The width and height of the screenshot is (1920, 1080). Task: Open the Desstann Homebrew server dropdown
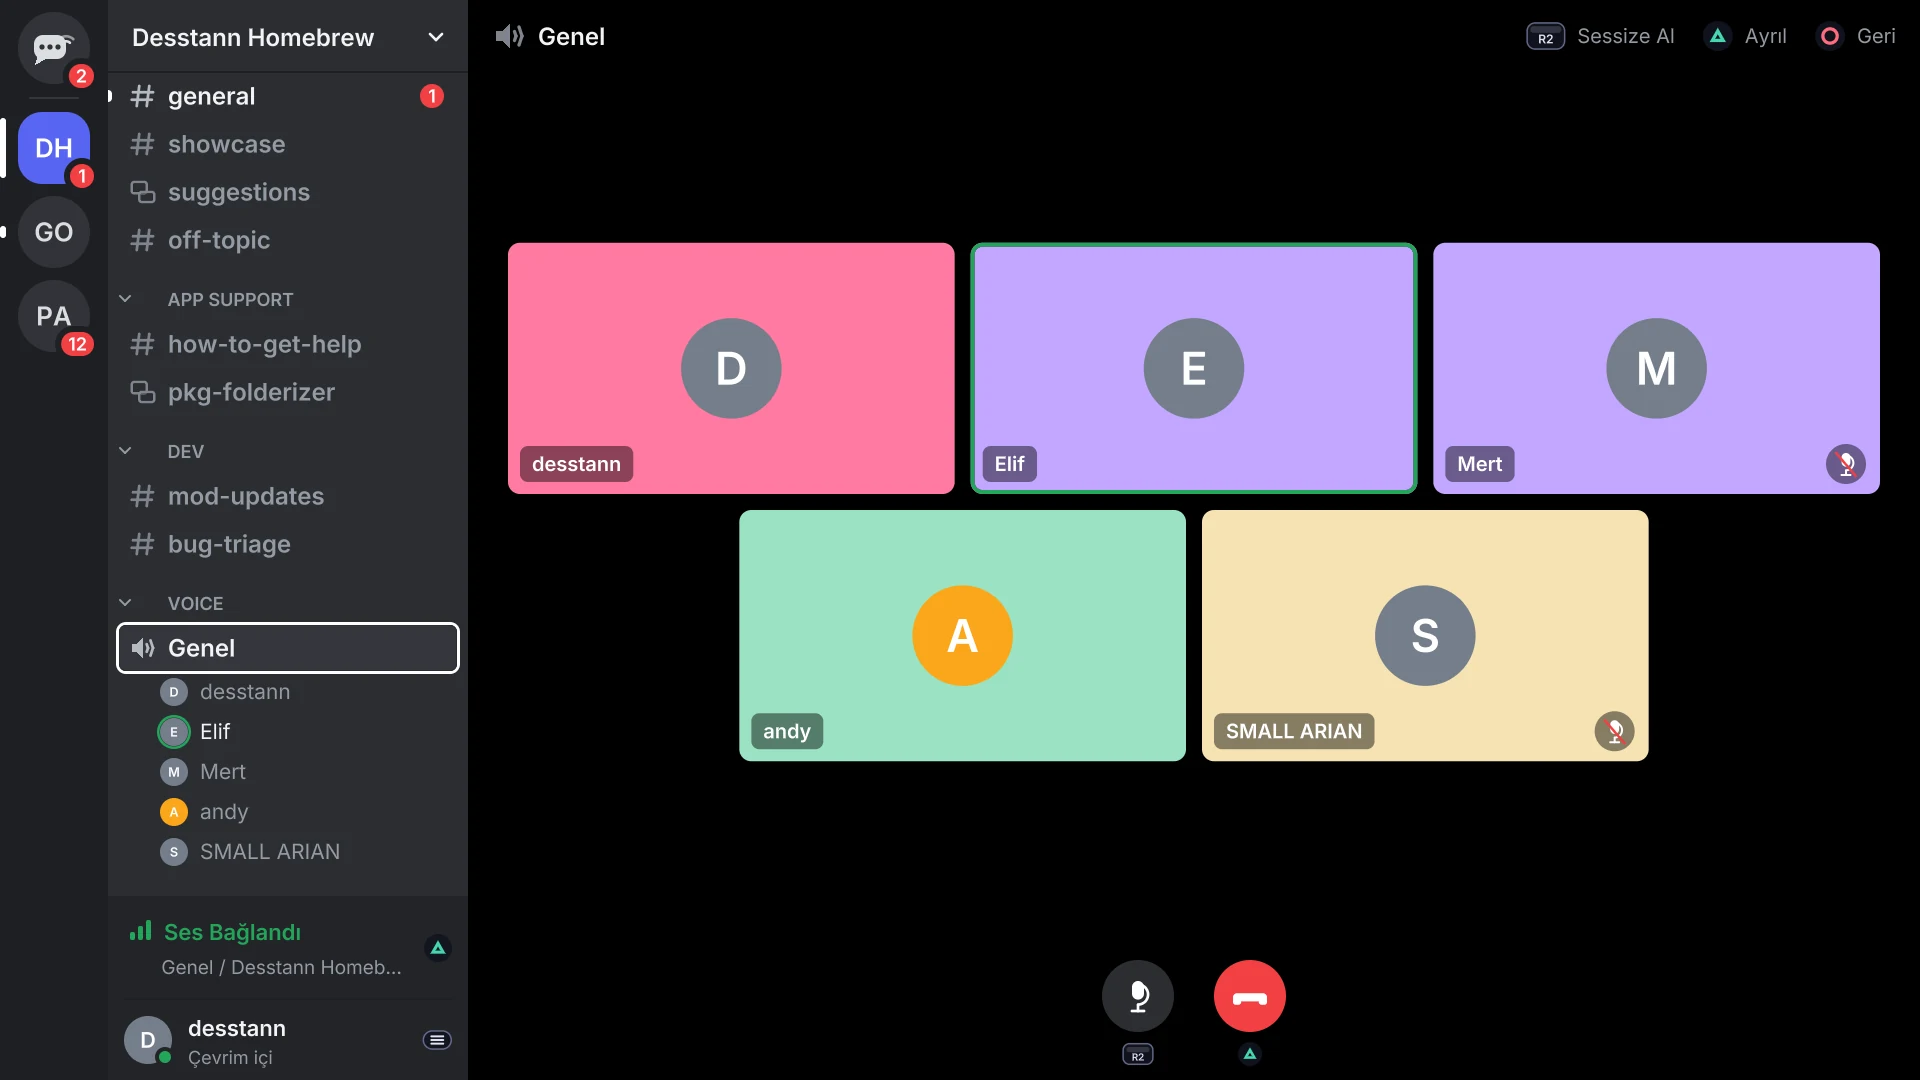(288, 37)
